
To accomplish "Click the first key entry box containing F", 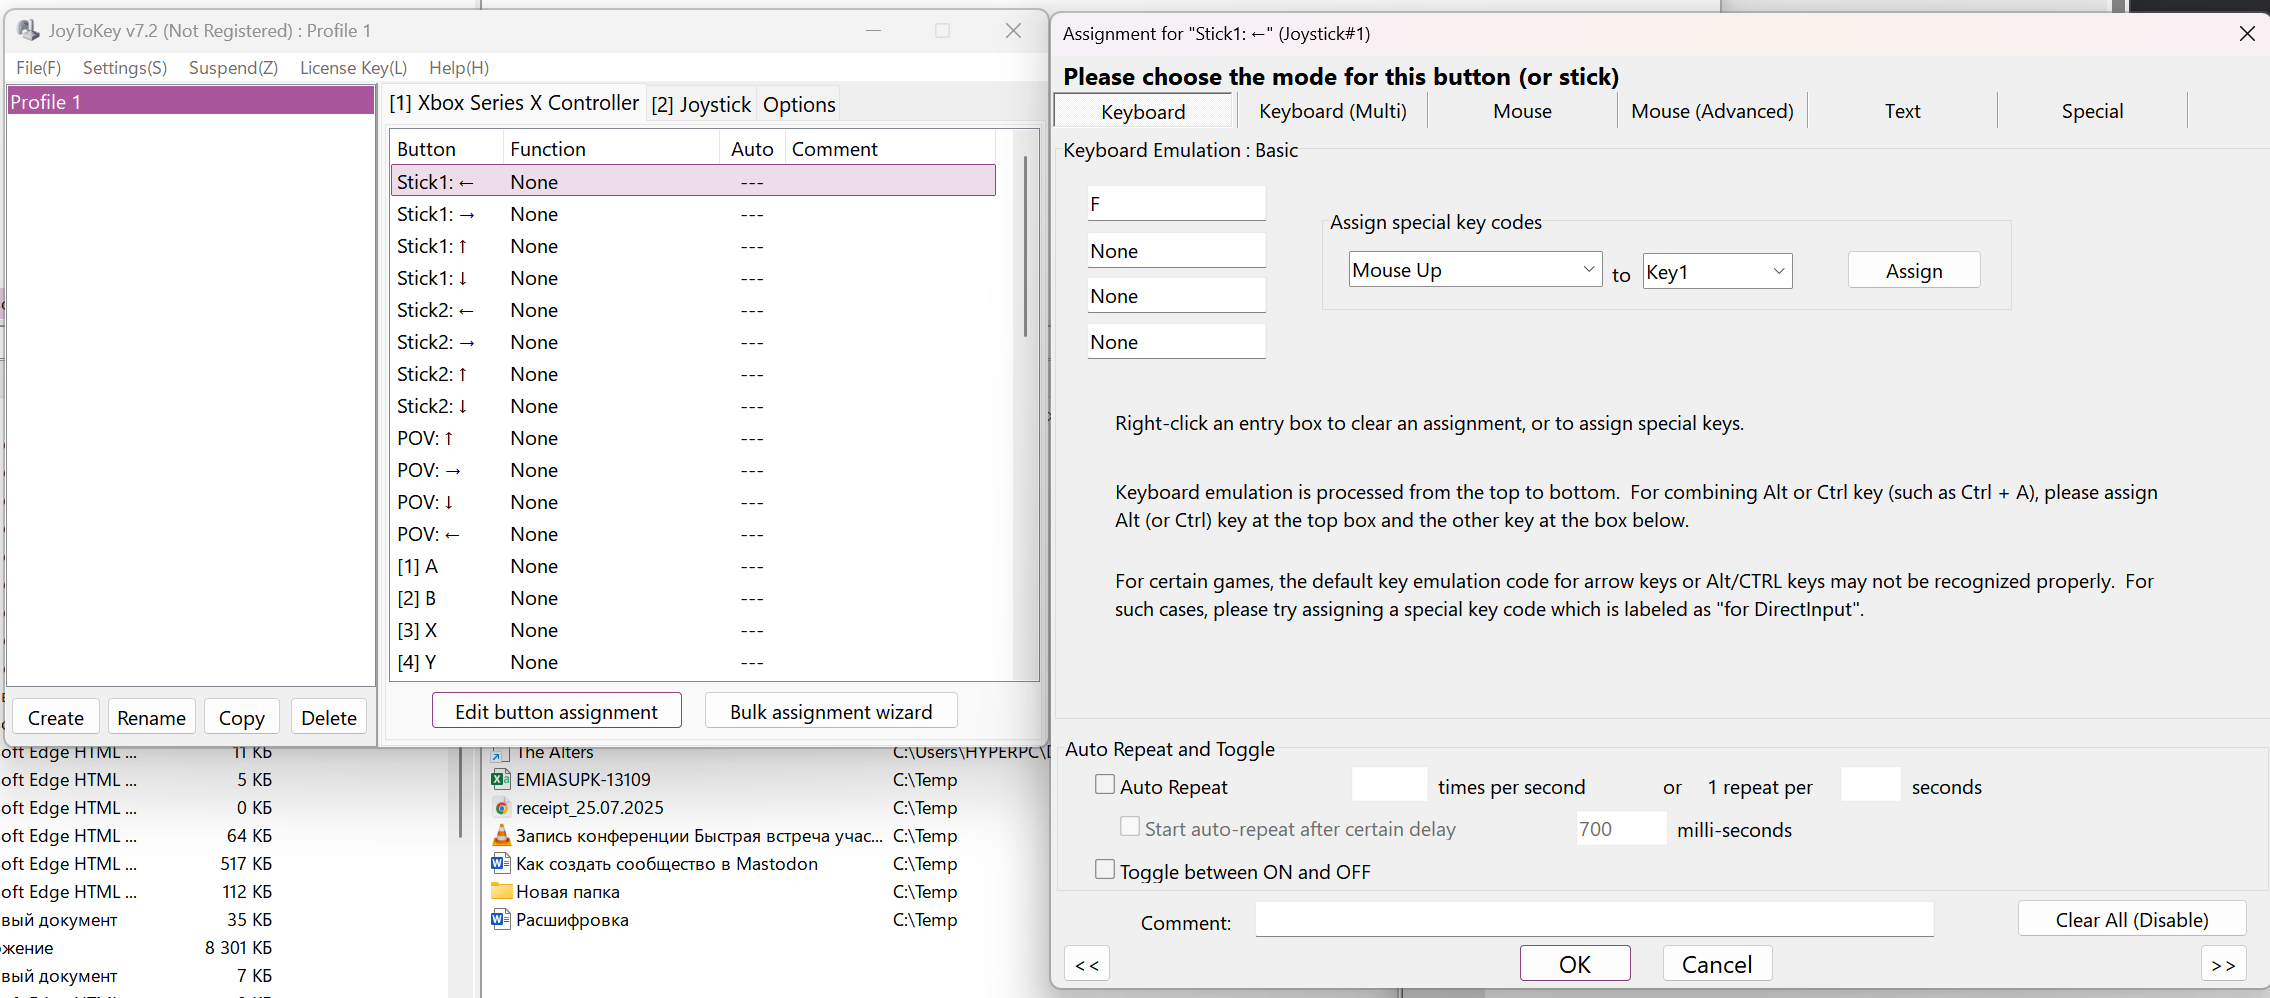I will pyautogui.click(x=1176, y=203).
